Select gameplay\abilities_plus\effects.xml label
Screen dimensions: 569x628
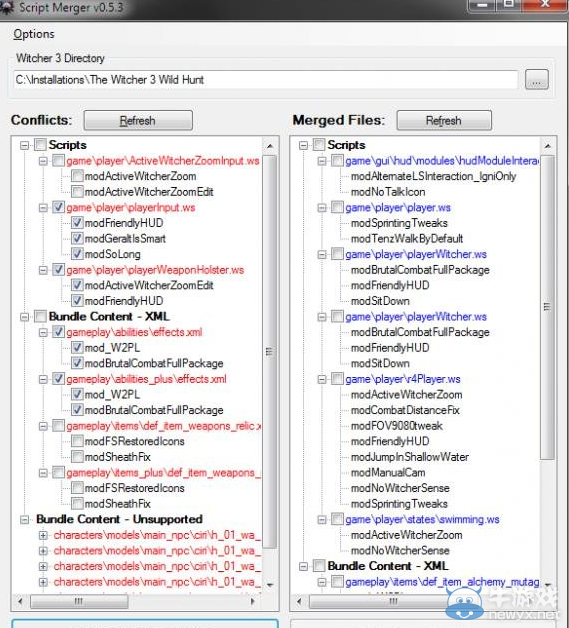pyautogui.click(x=146, y=379)
